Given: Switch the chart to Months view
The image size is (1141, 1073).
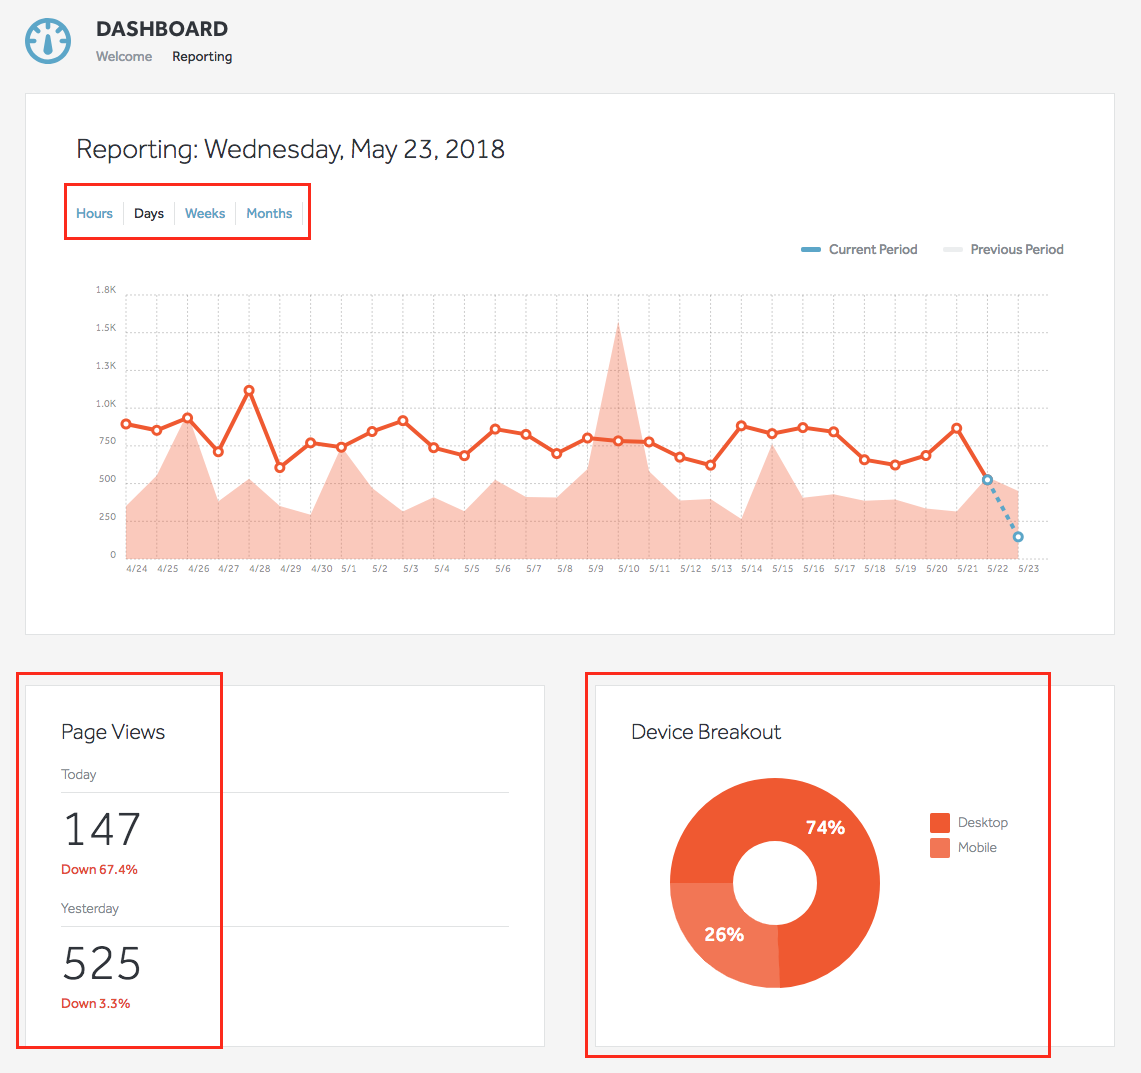Looking at the screenshot, I should point(269,213).
